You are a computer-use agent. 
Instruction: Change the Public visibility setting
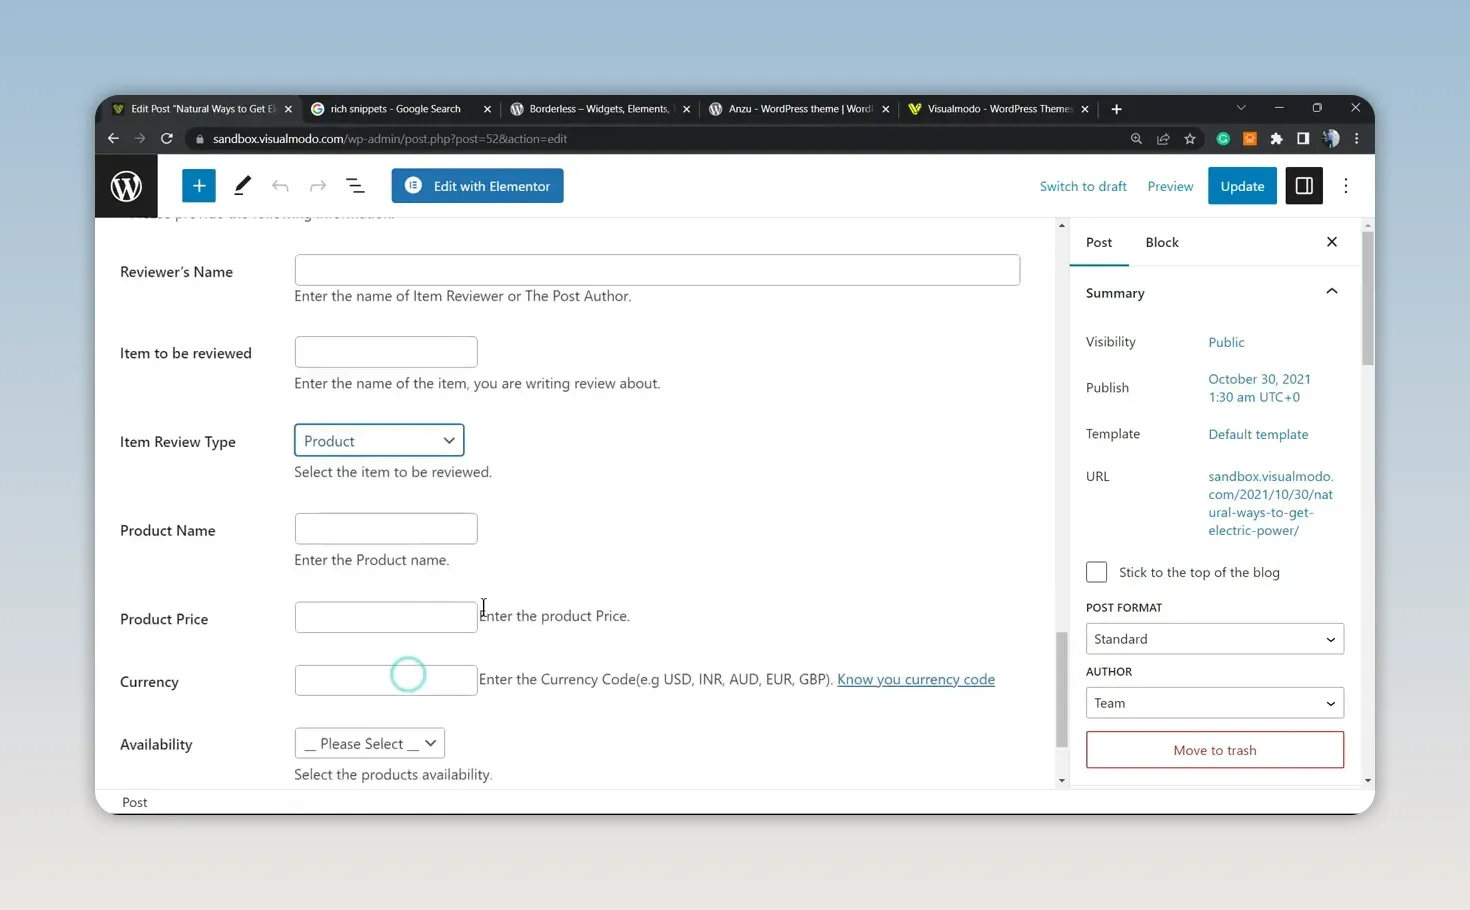(x=1226, y=342)
